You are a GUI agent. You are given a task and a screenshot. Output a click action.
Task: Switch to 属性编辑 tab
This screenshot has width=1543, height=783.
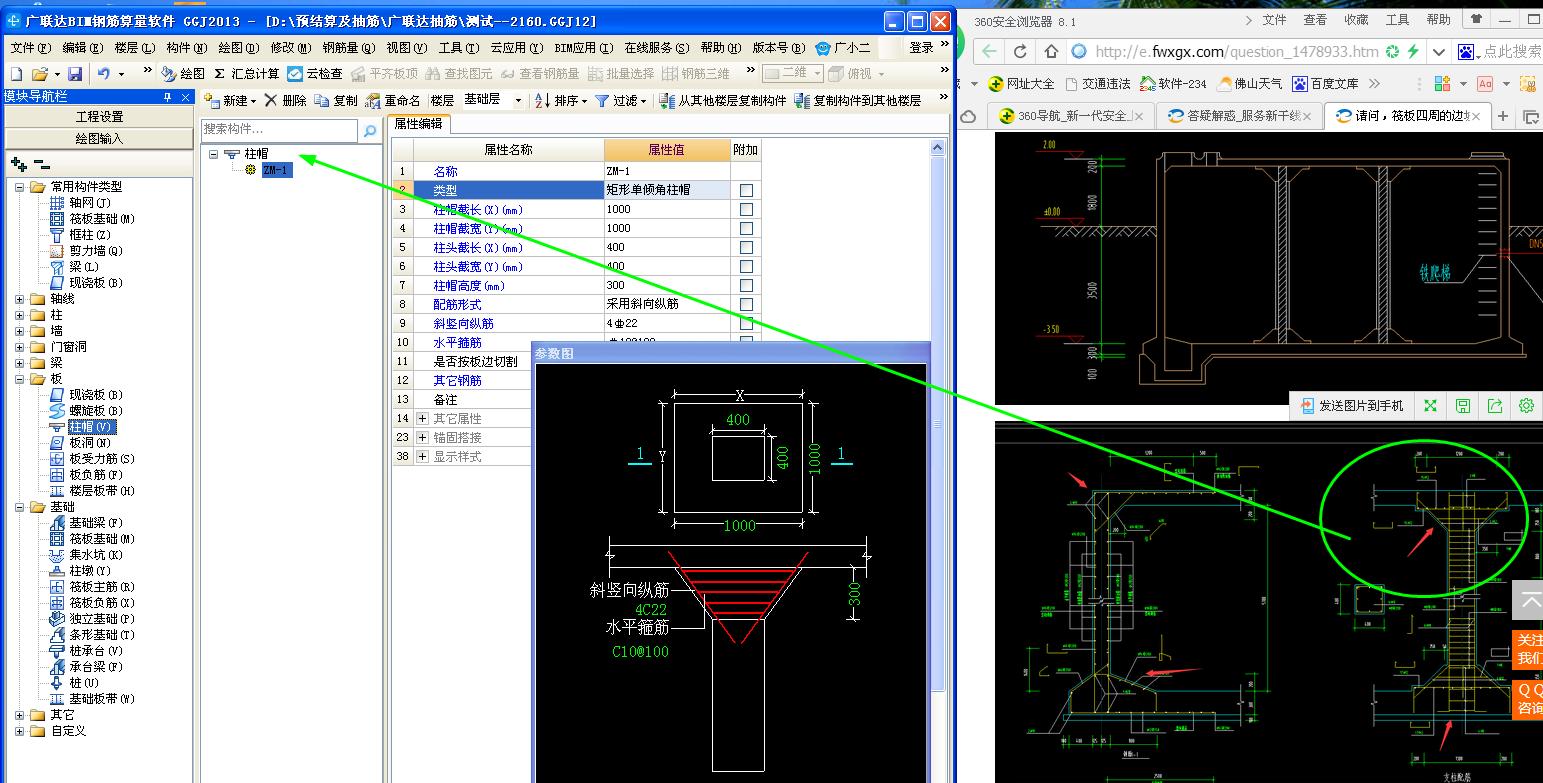point(418,124)
